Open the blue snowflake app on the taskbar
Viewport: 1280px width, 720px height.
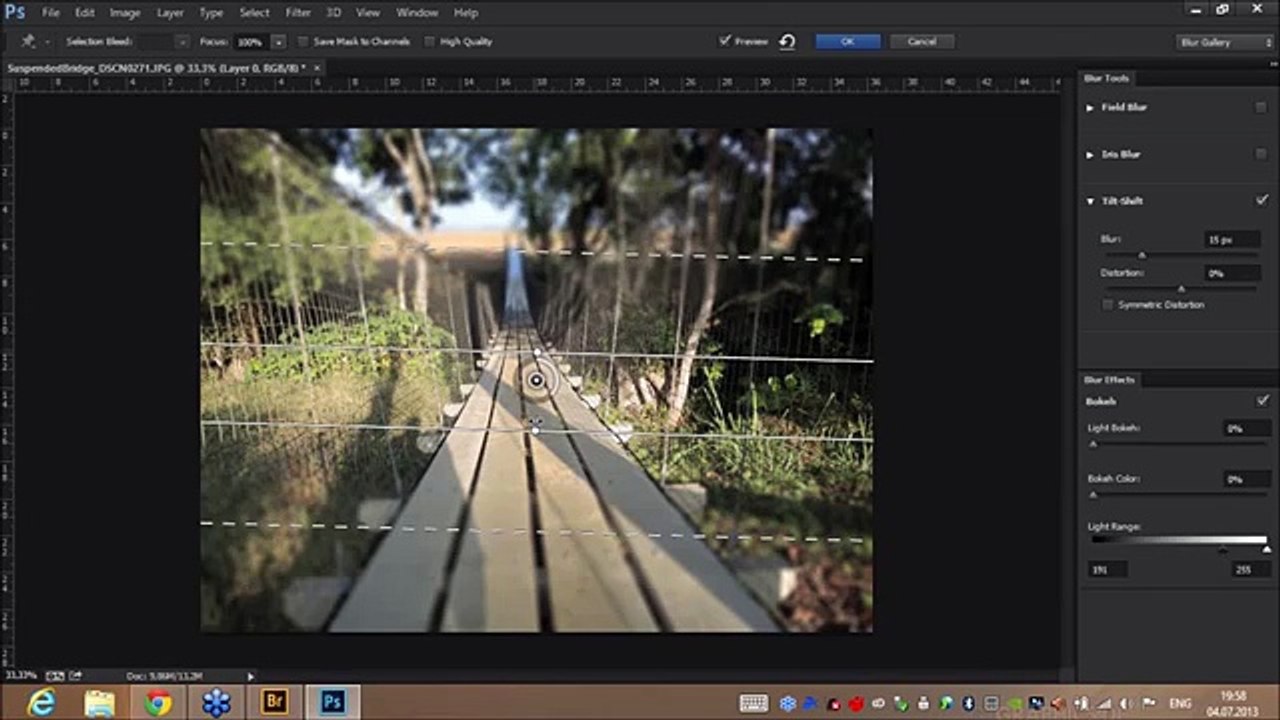tap(215, 702)
